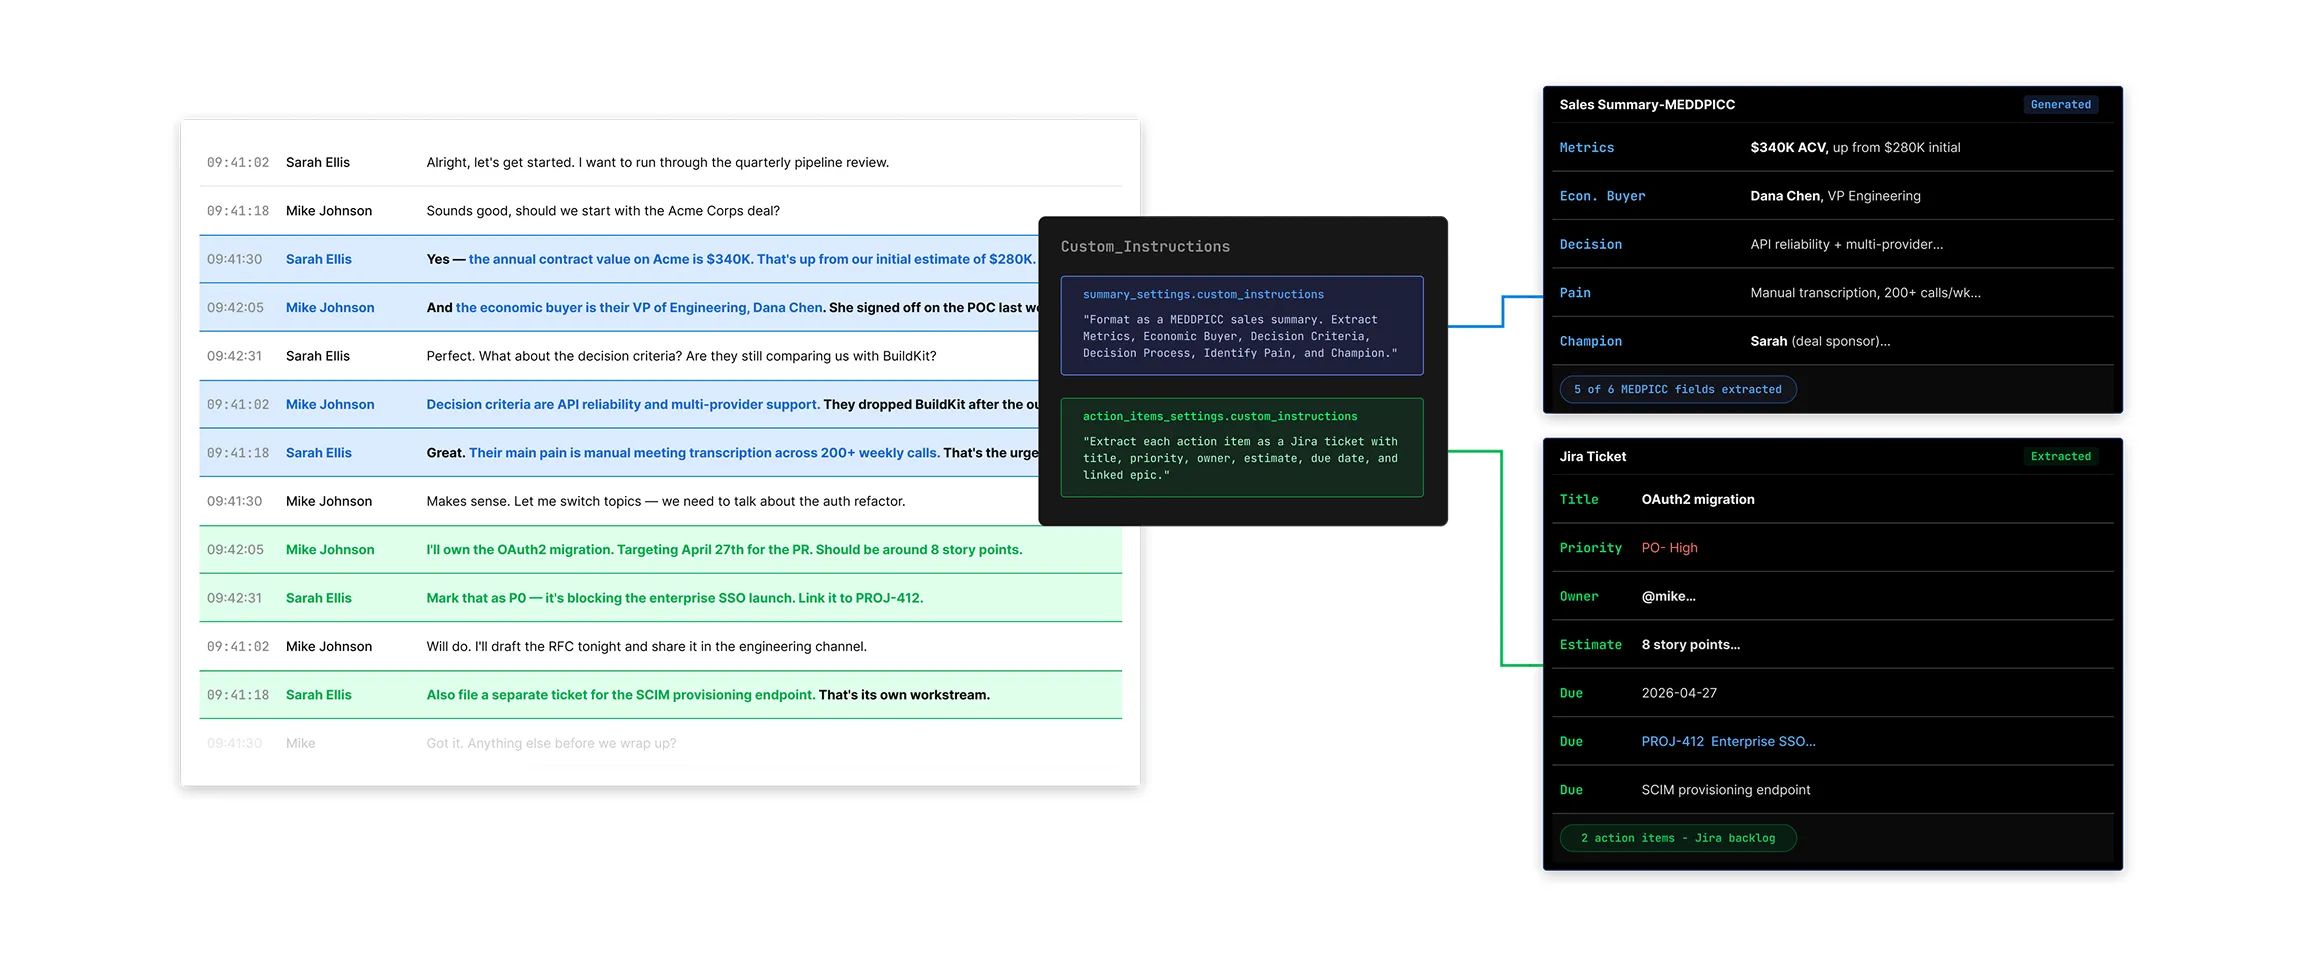Click the Metrics field label
This screenshot has width=2304, height=964.
tap(1586, 148)
